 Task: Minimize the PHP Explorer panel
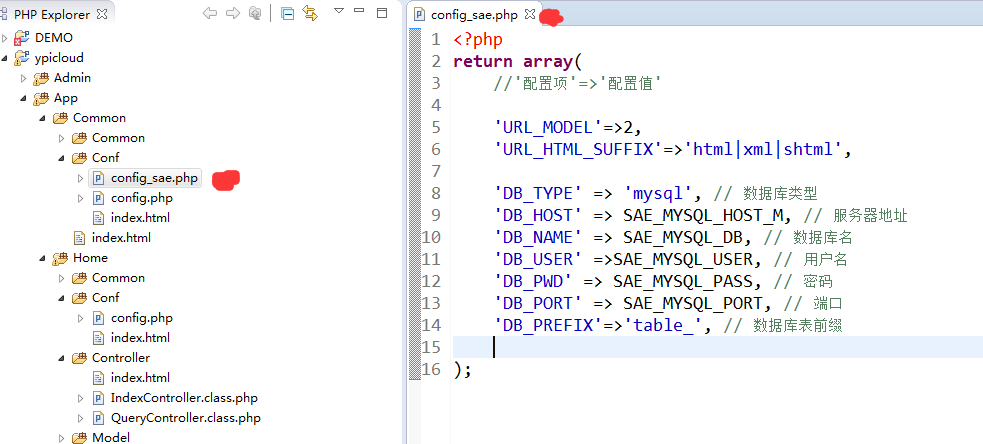tap(361, 13)
